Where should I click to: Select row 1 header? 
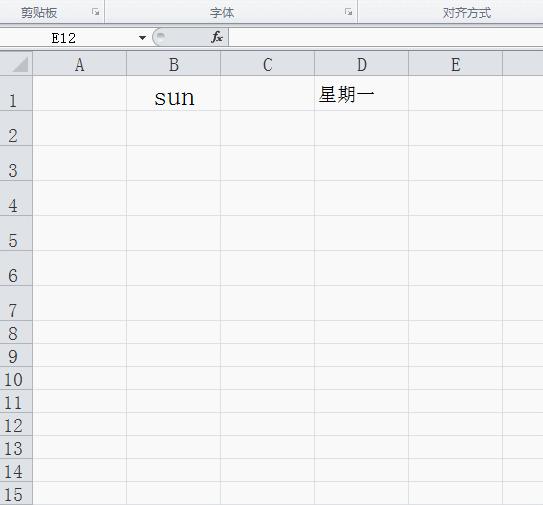pos(16,94)
